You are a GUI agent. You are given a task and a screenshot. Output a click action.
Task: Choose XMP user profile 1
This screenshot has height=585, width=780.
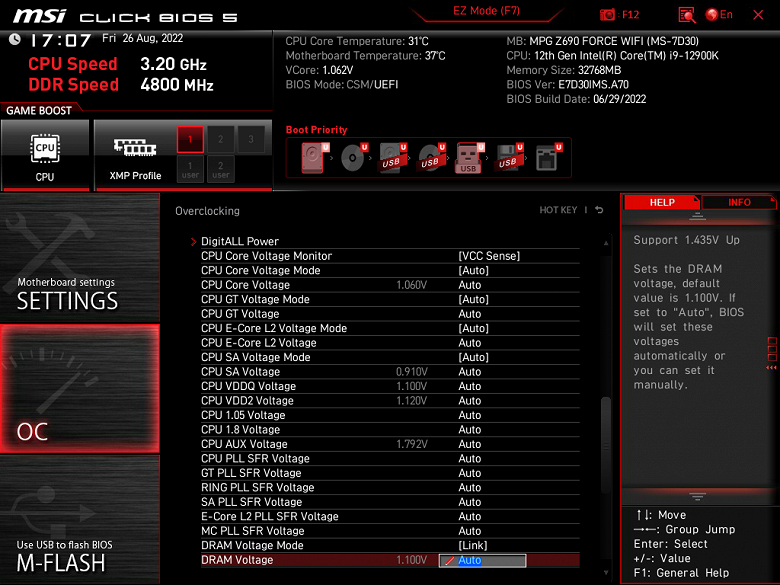click(x=190, y=169)
